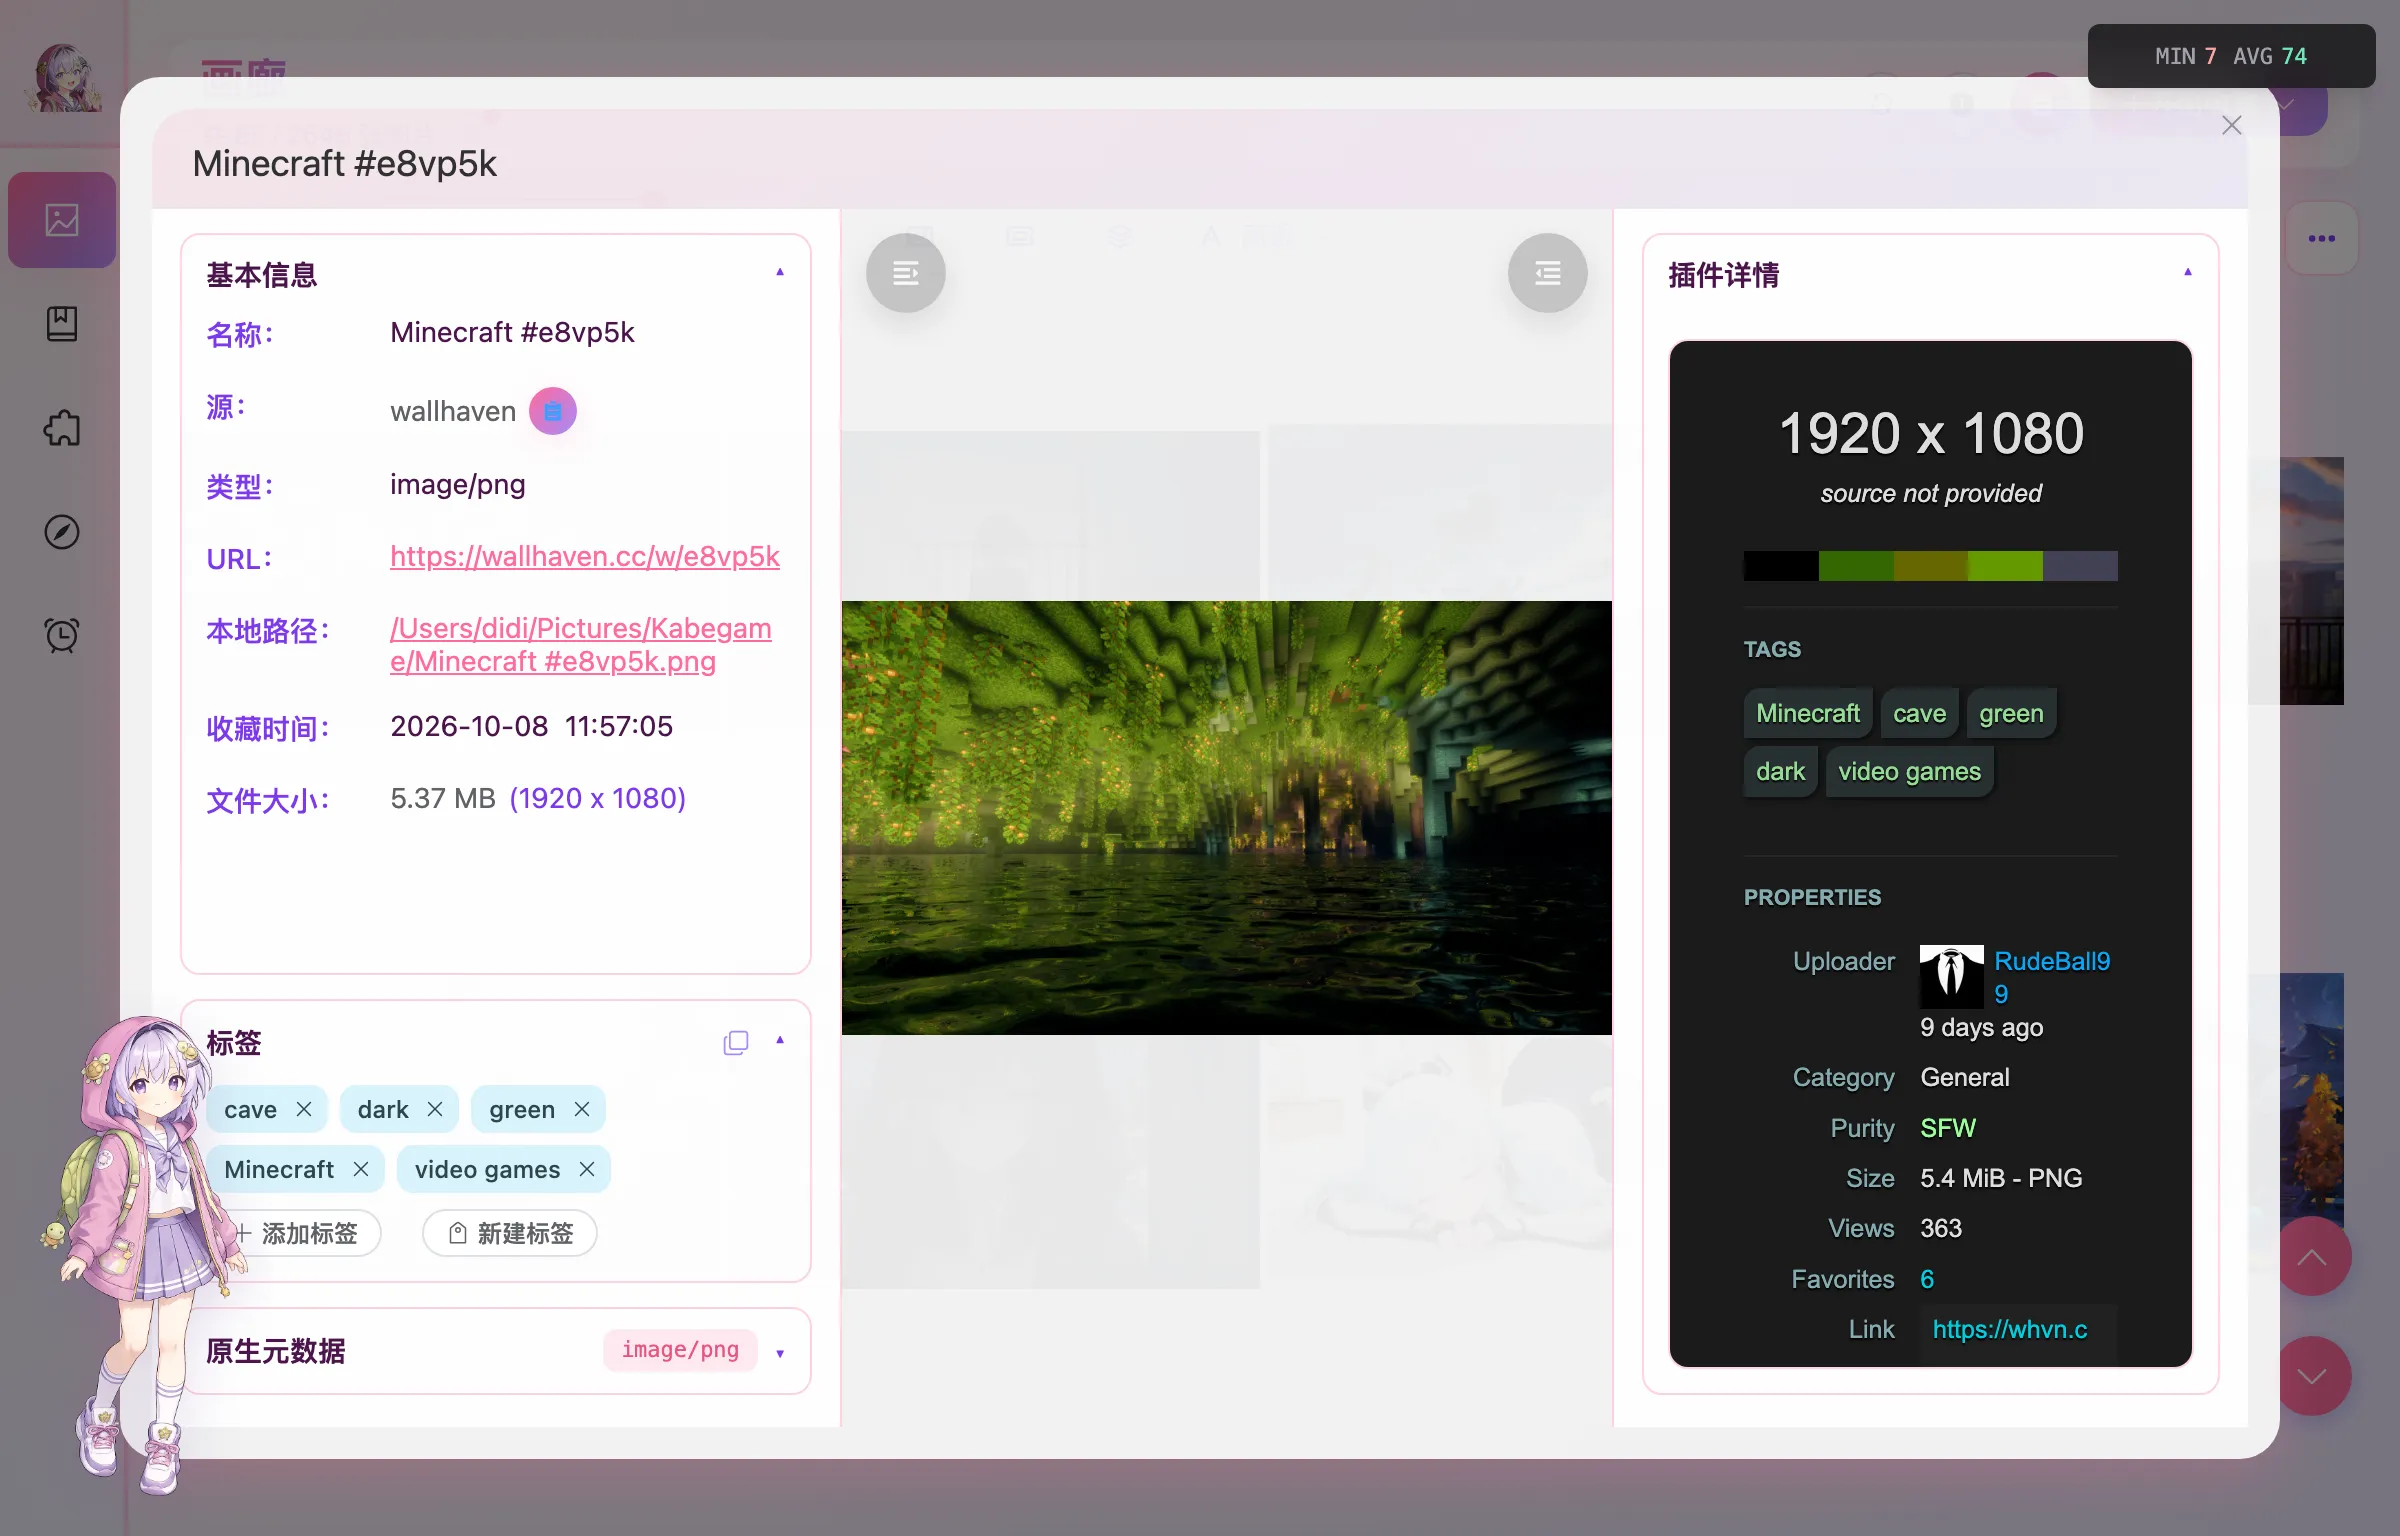Open the plugins puzzle icon in sidebar
The height and width of the screenshot is (1536, 2400).
tap(62, 428)
